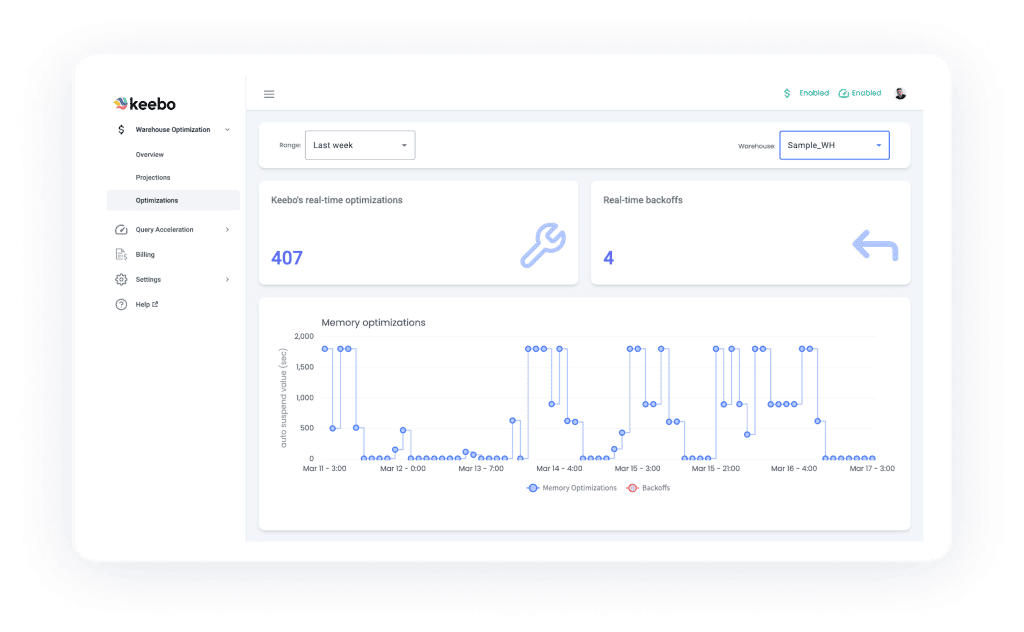Switch to the Overview page
The image size is (1024, 632).
tap(152, 154)
